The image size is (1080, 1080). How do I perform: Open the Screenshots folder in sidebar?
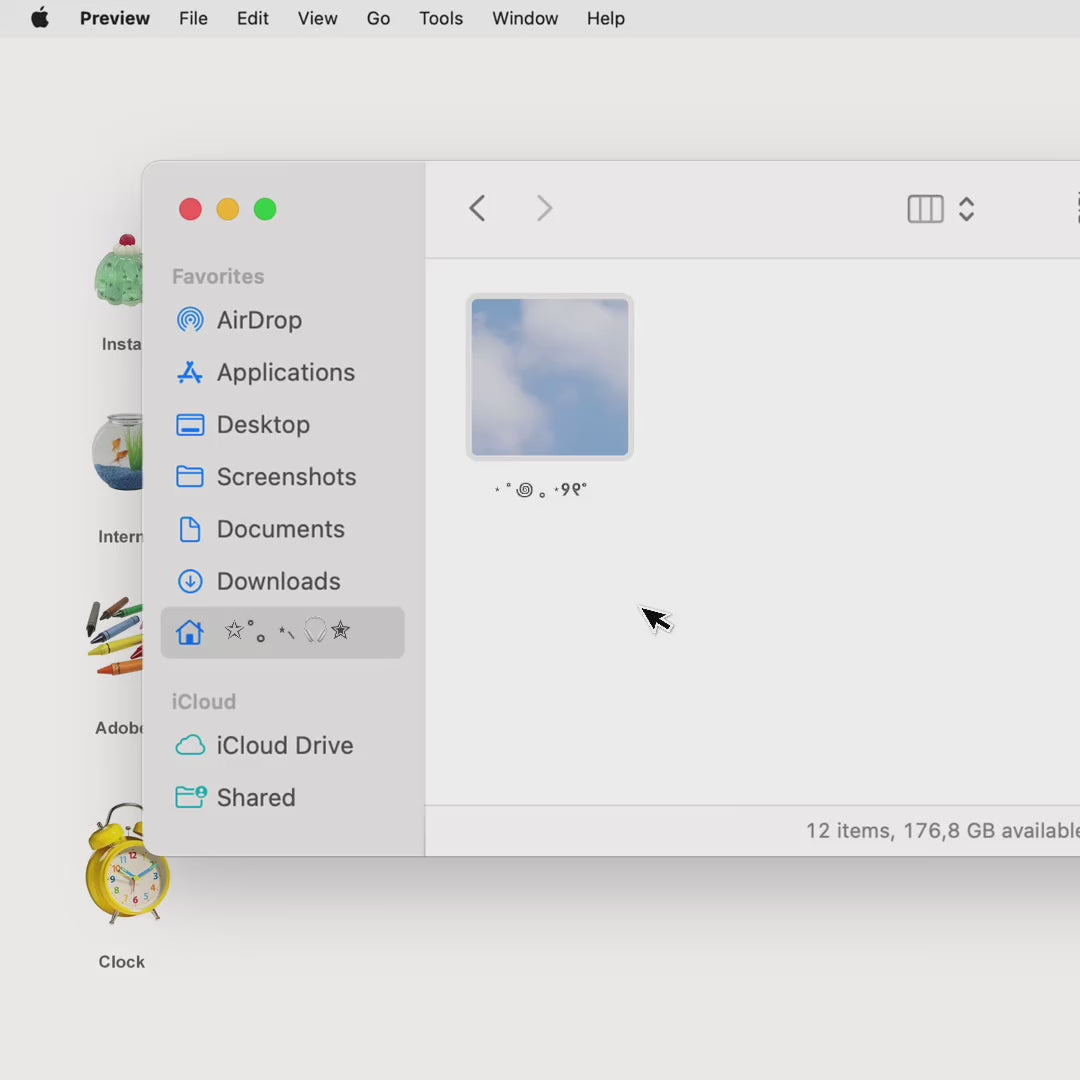[x=282, y=477]
